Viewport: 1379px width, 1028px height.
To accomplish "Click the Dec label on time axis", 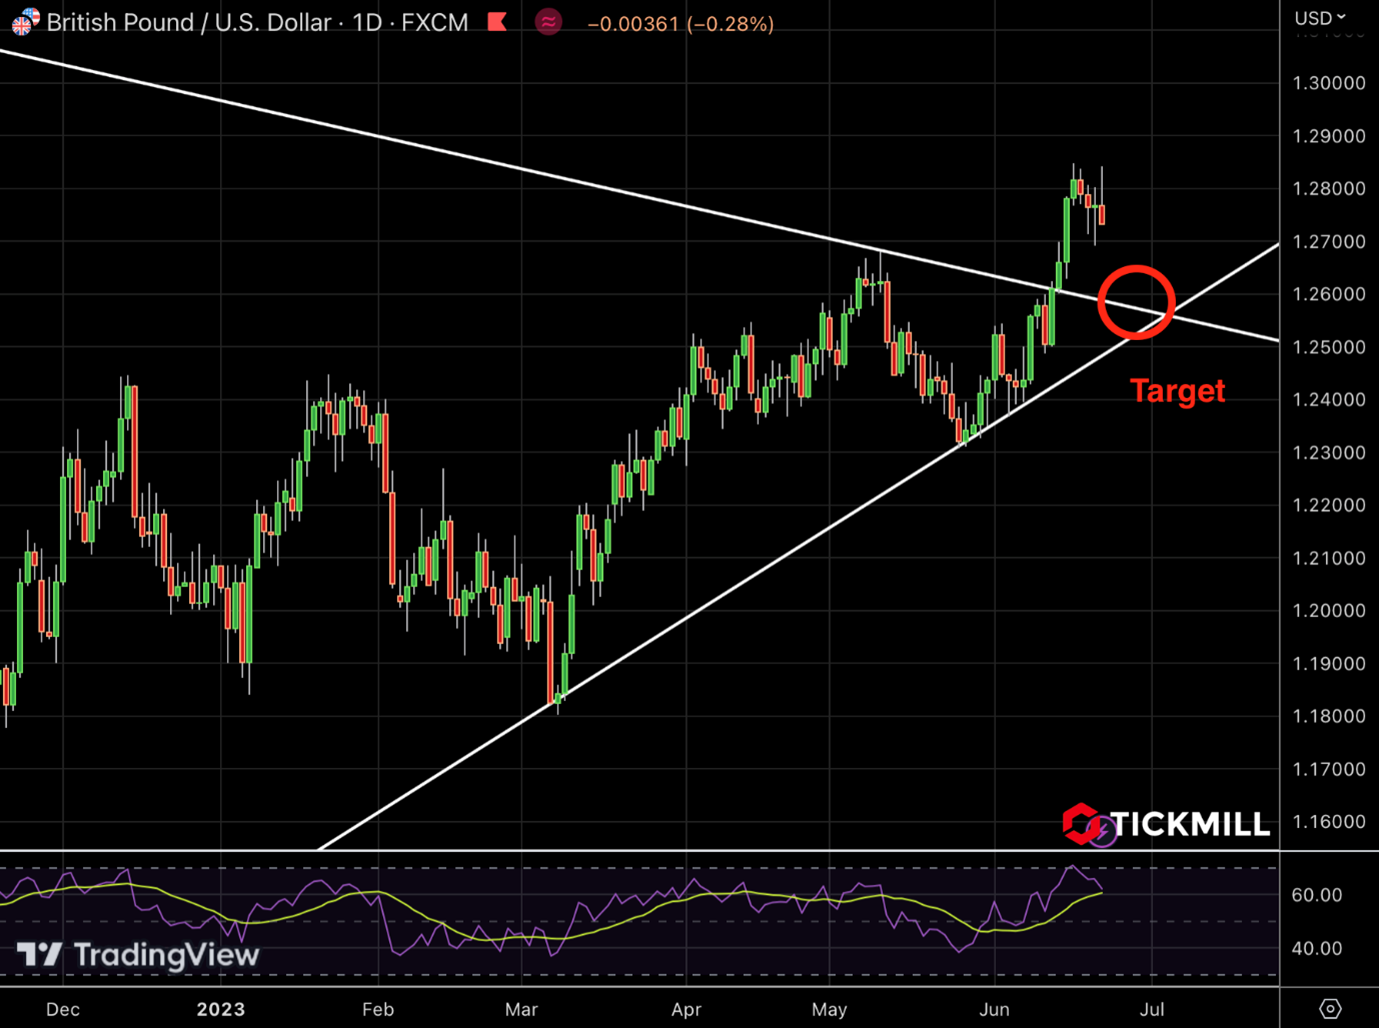I will 63,1009.
